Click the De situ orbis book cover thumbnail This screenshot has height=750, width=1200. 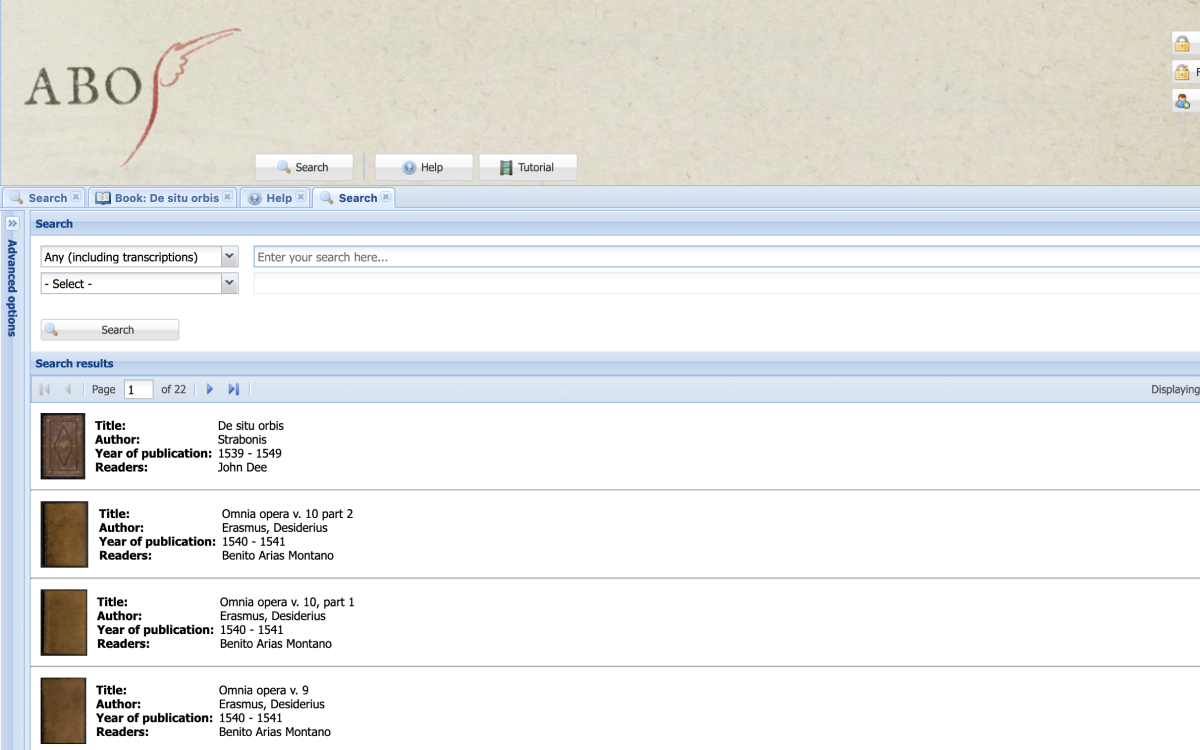[x=62, y=445]
